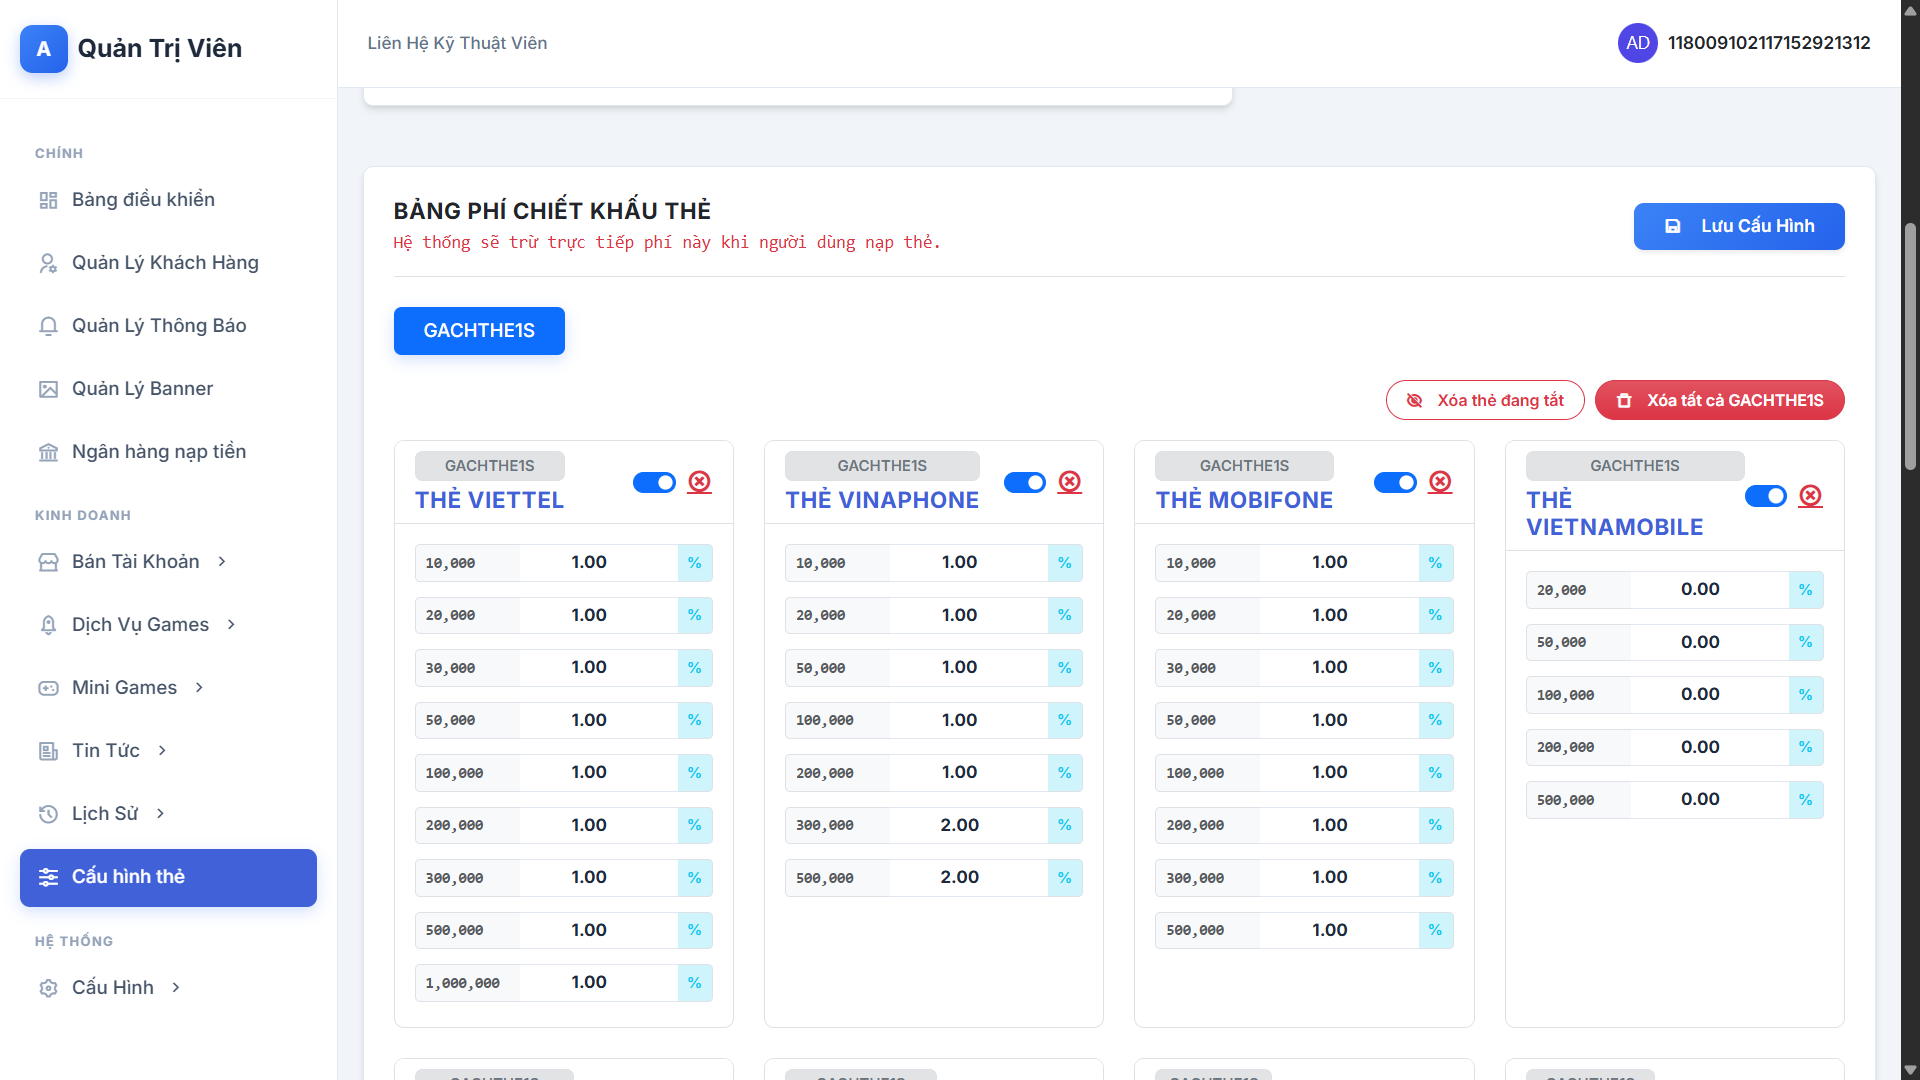Expand the Cấu Hình system menu
The image size is (1920, 1080).
pyautogui.click(x=113, y=988)
